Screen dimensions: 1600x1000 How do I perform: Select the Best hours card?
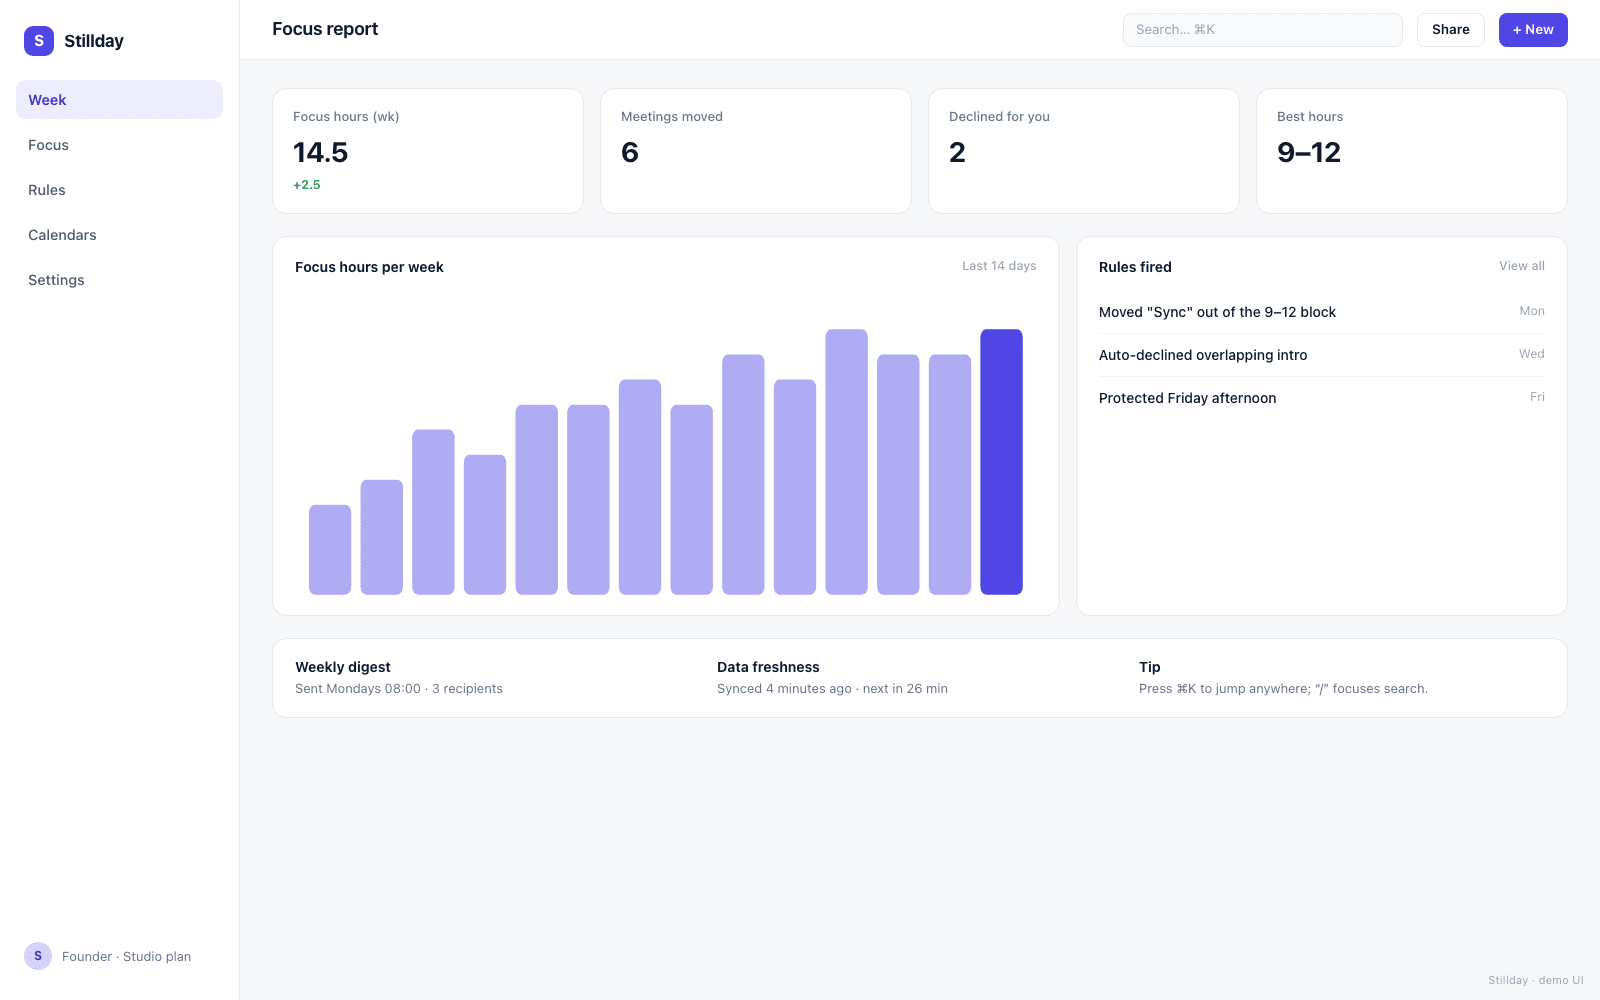pos(1412,151)
